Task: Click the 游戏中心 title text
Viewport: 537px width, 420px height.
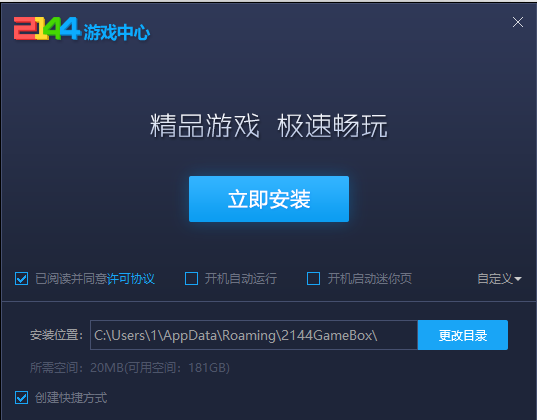Action: tap(116, 32)
